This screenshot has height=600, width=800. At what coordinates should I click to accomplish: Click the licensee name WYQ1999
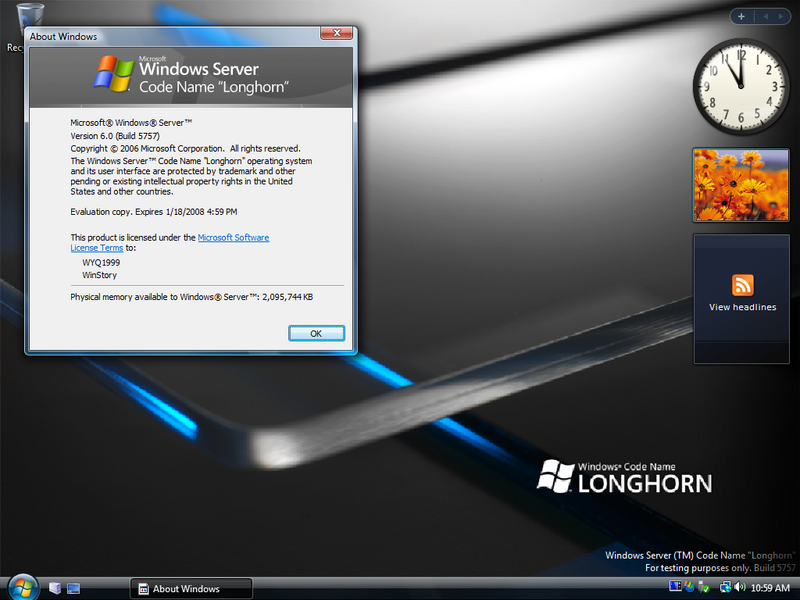101,262
